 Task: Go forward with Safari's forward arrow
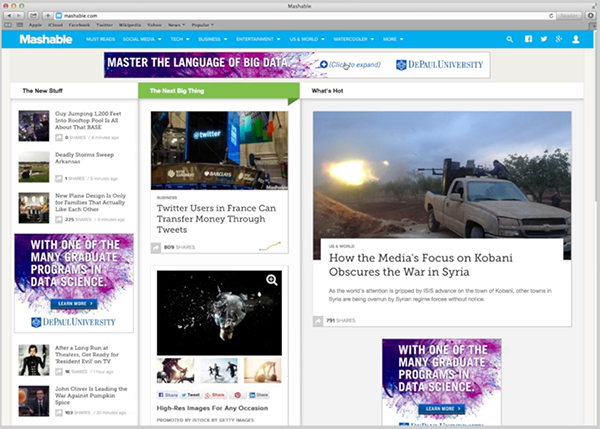[19, 16]
